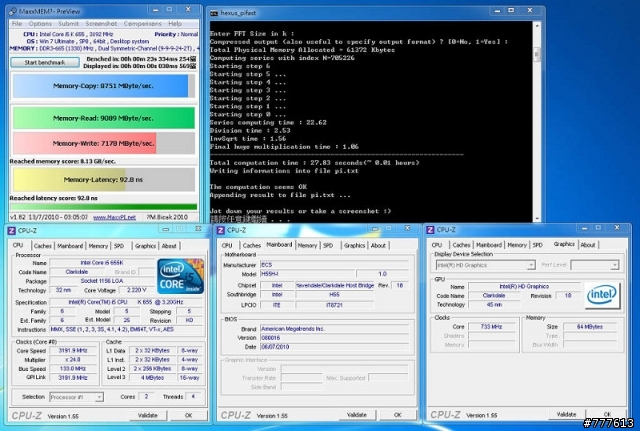Click the Multiplier x 24.0 value

pyautogui.click(x=72, y=360)
